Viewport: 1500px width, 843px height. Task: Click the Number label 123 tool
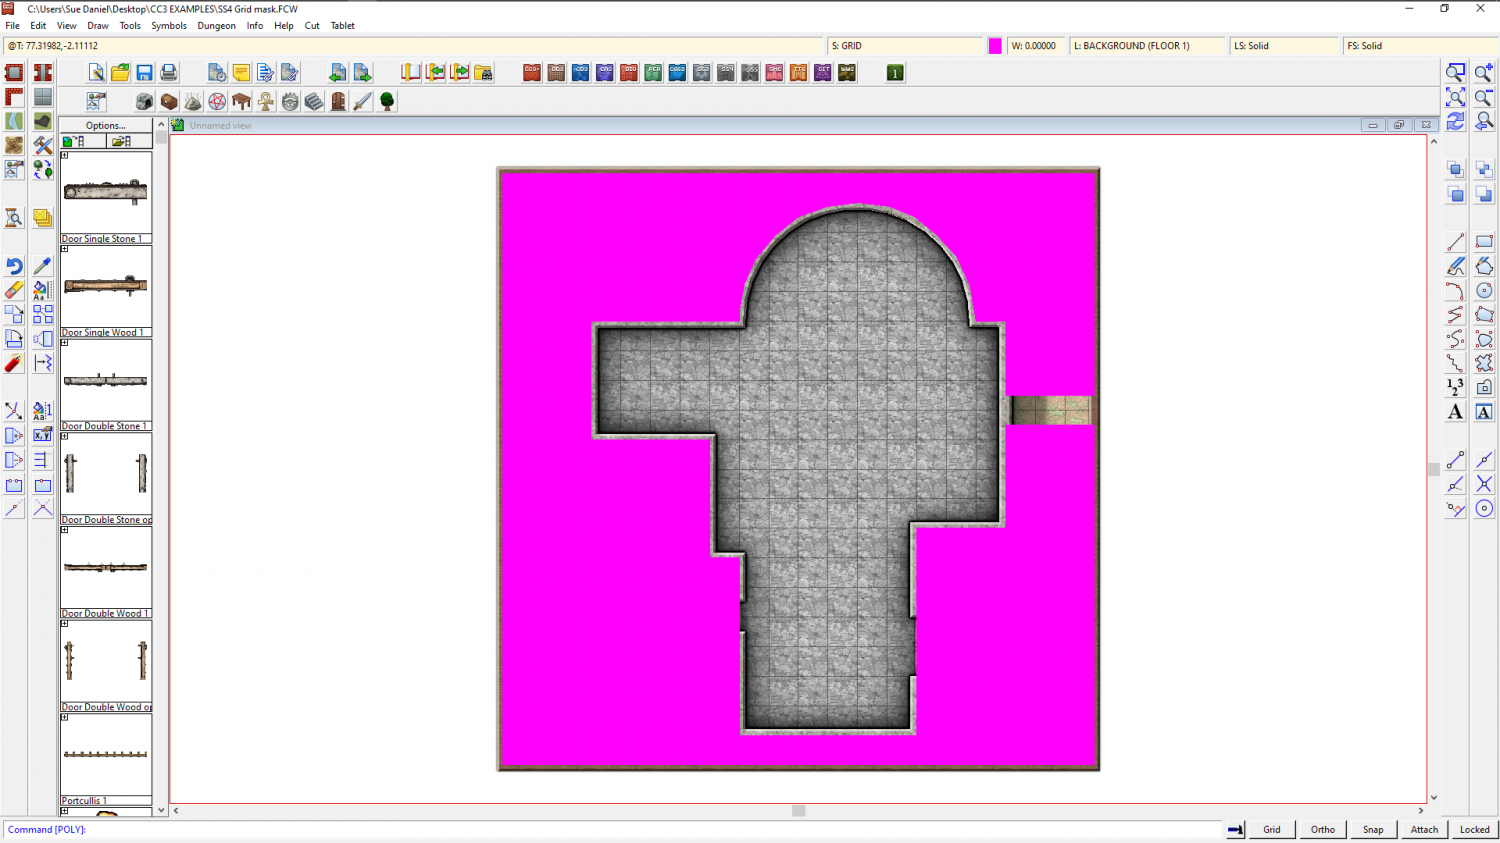pos(1455,387)
